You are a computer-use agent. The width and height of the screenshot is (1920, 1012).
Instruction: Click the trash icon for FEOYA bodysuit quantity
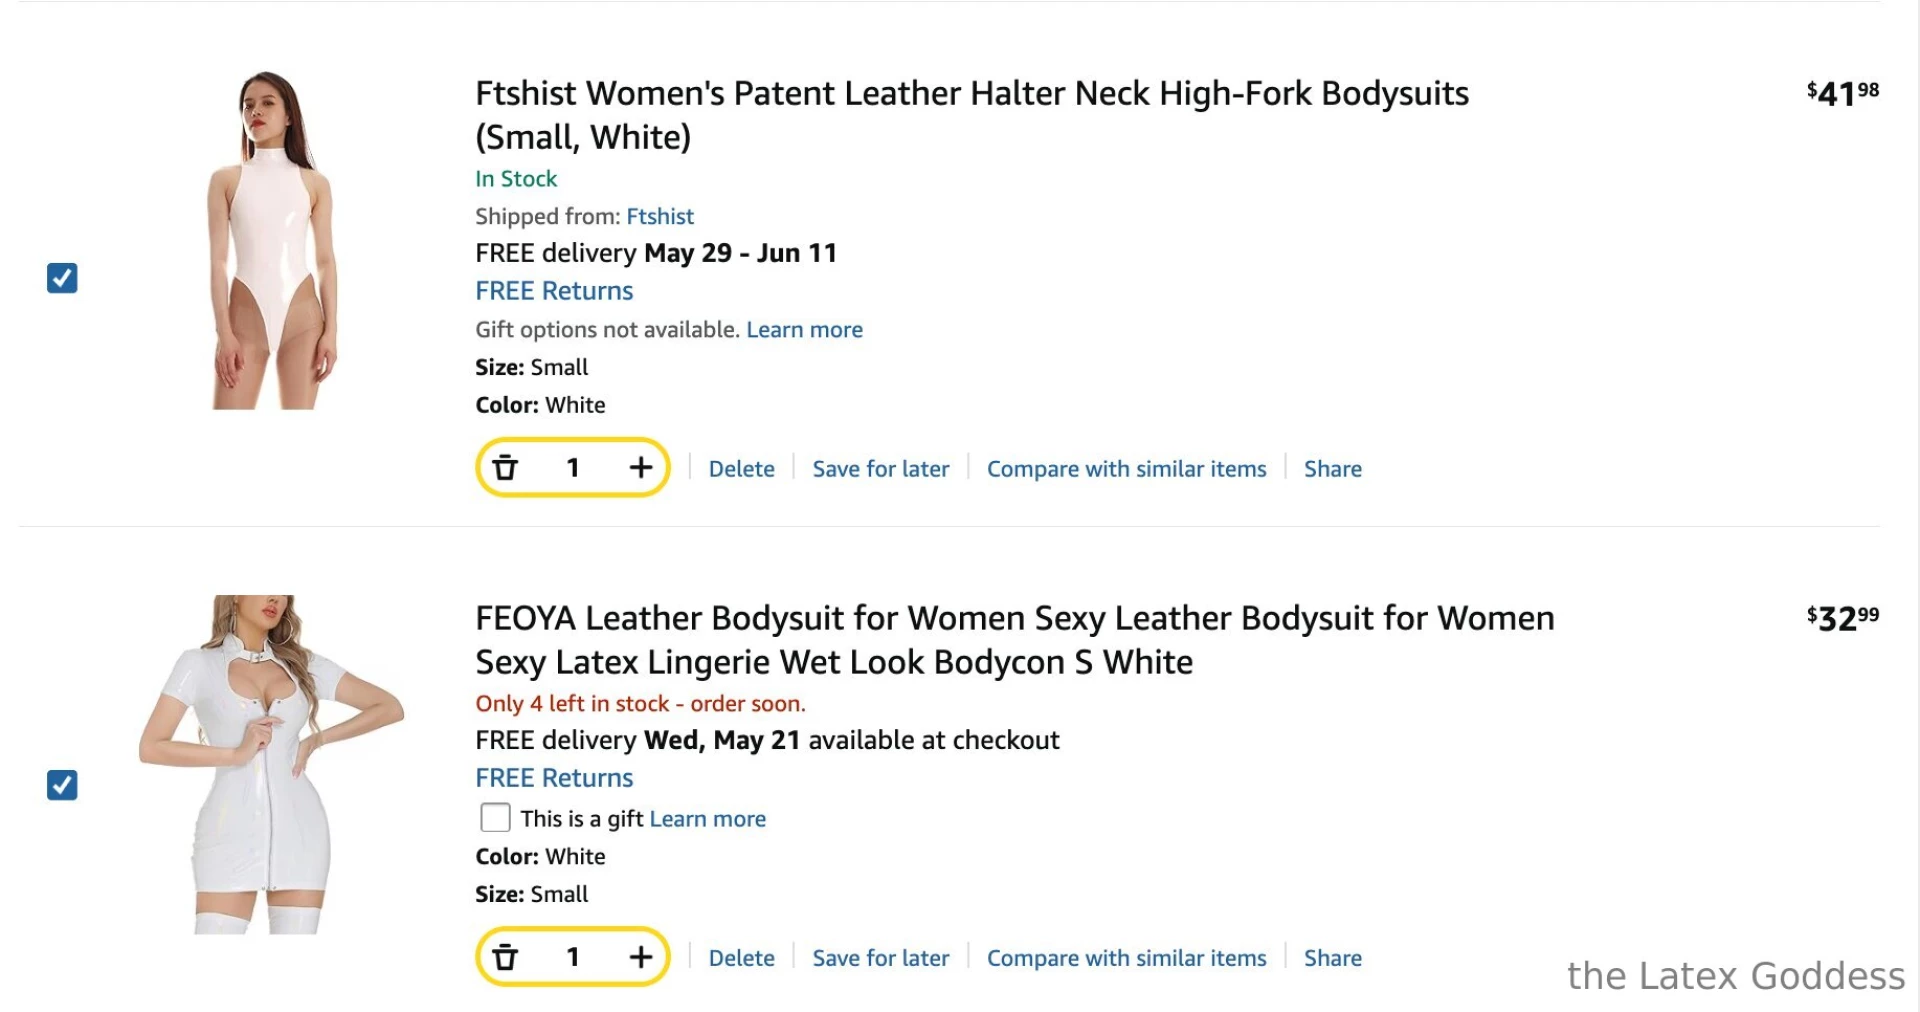506,957
